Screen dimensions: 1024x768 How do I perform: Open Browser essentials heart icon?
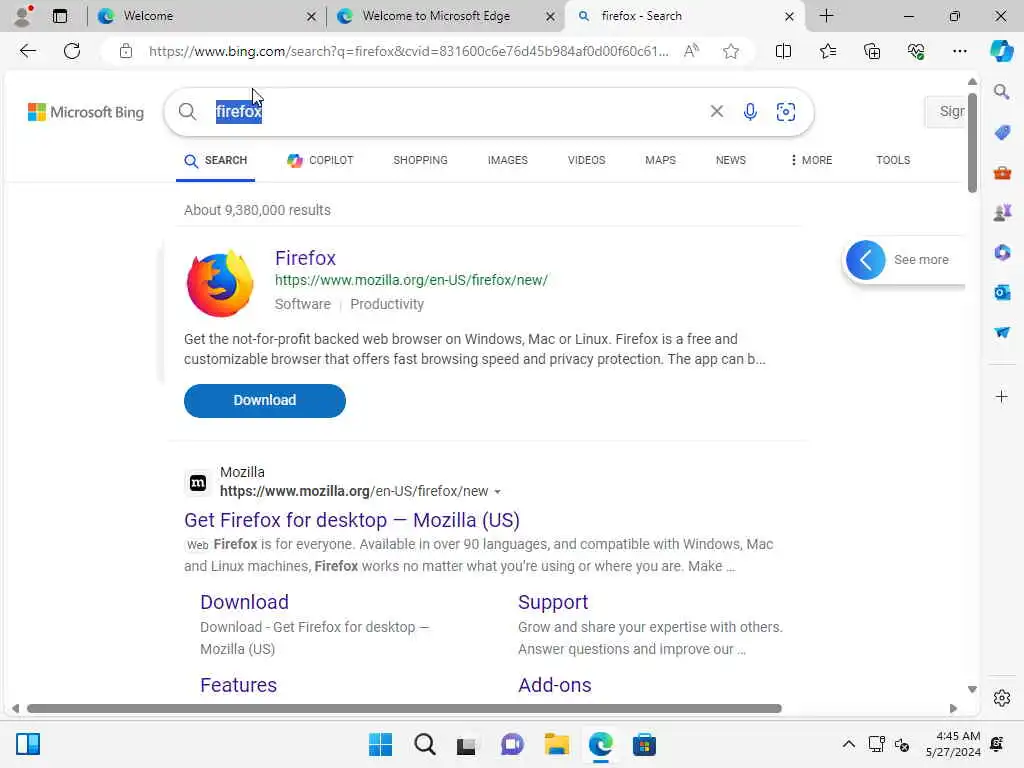click(x=916, y=51)
